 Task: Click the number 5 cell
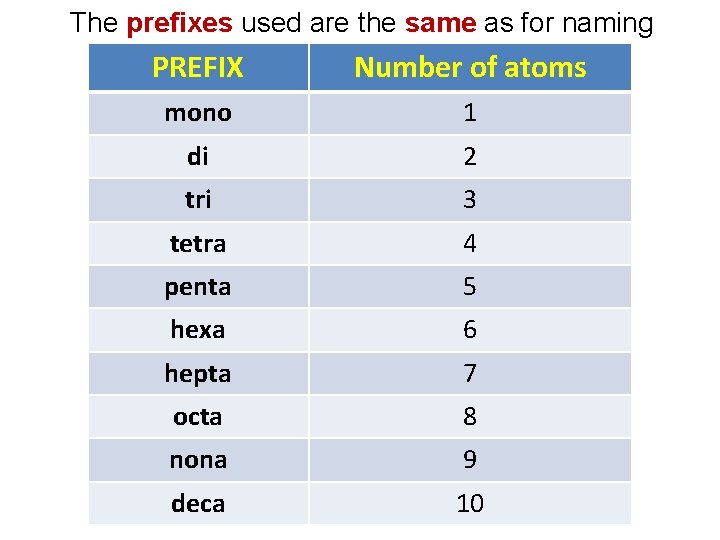coord(470,287)
